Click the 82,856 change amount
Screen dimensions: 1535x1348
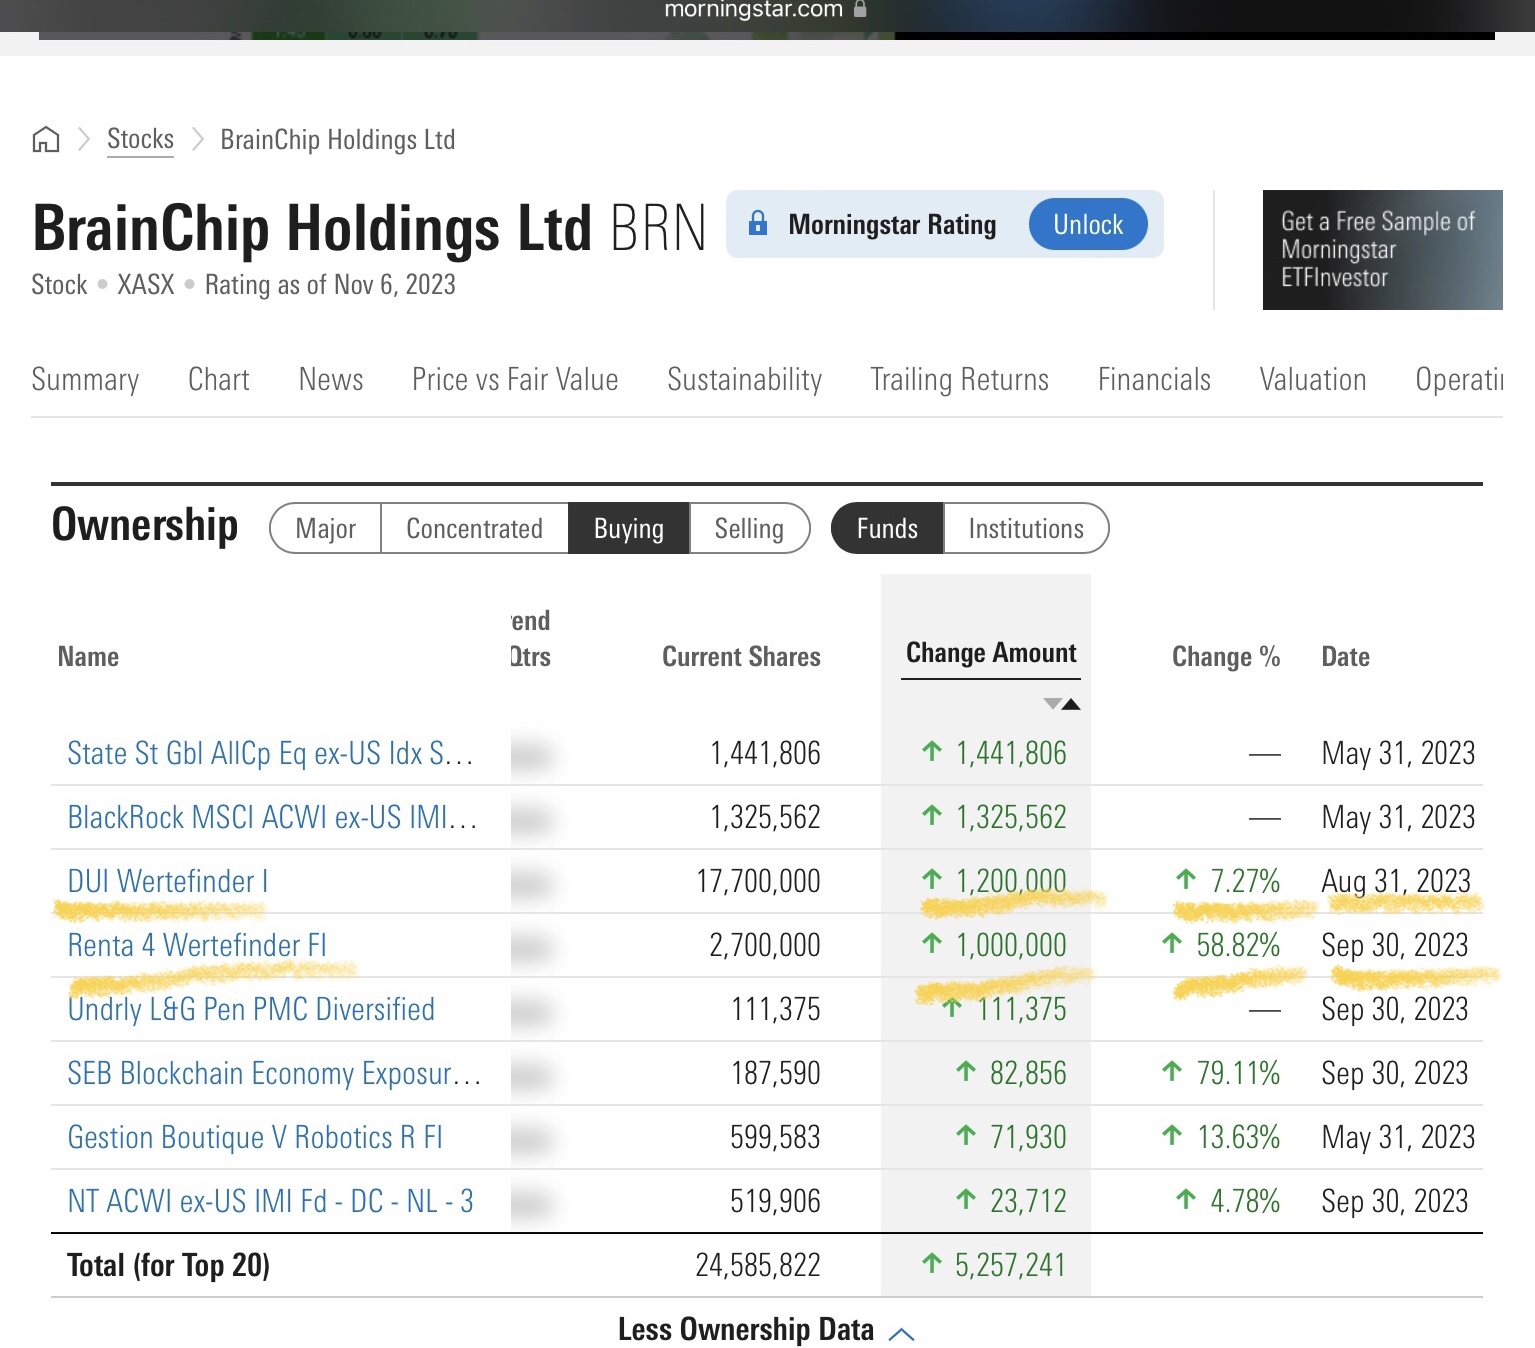point(1028,1073)
